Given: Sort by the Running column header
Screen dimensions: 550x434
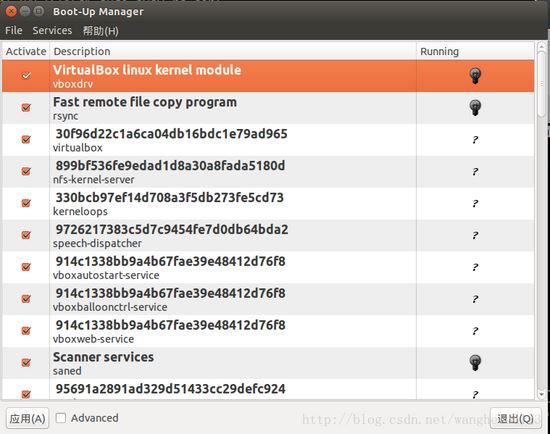Looking at the screenshot, I should coord(475,52).
